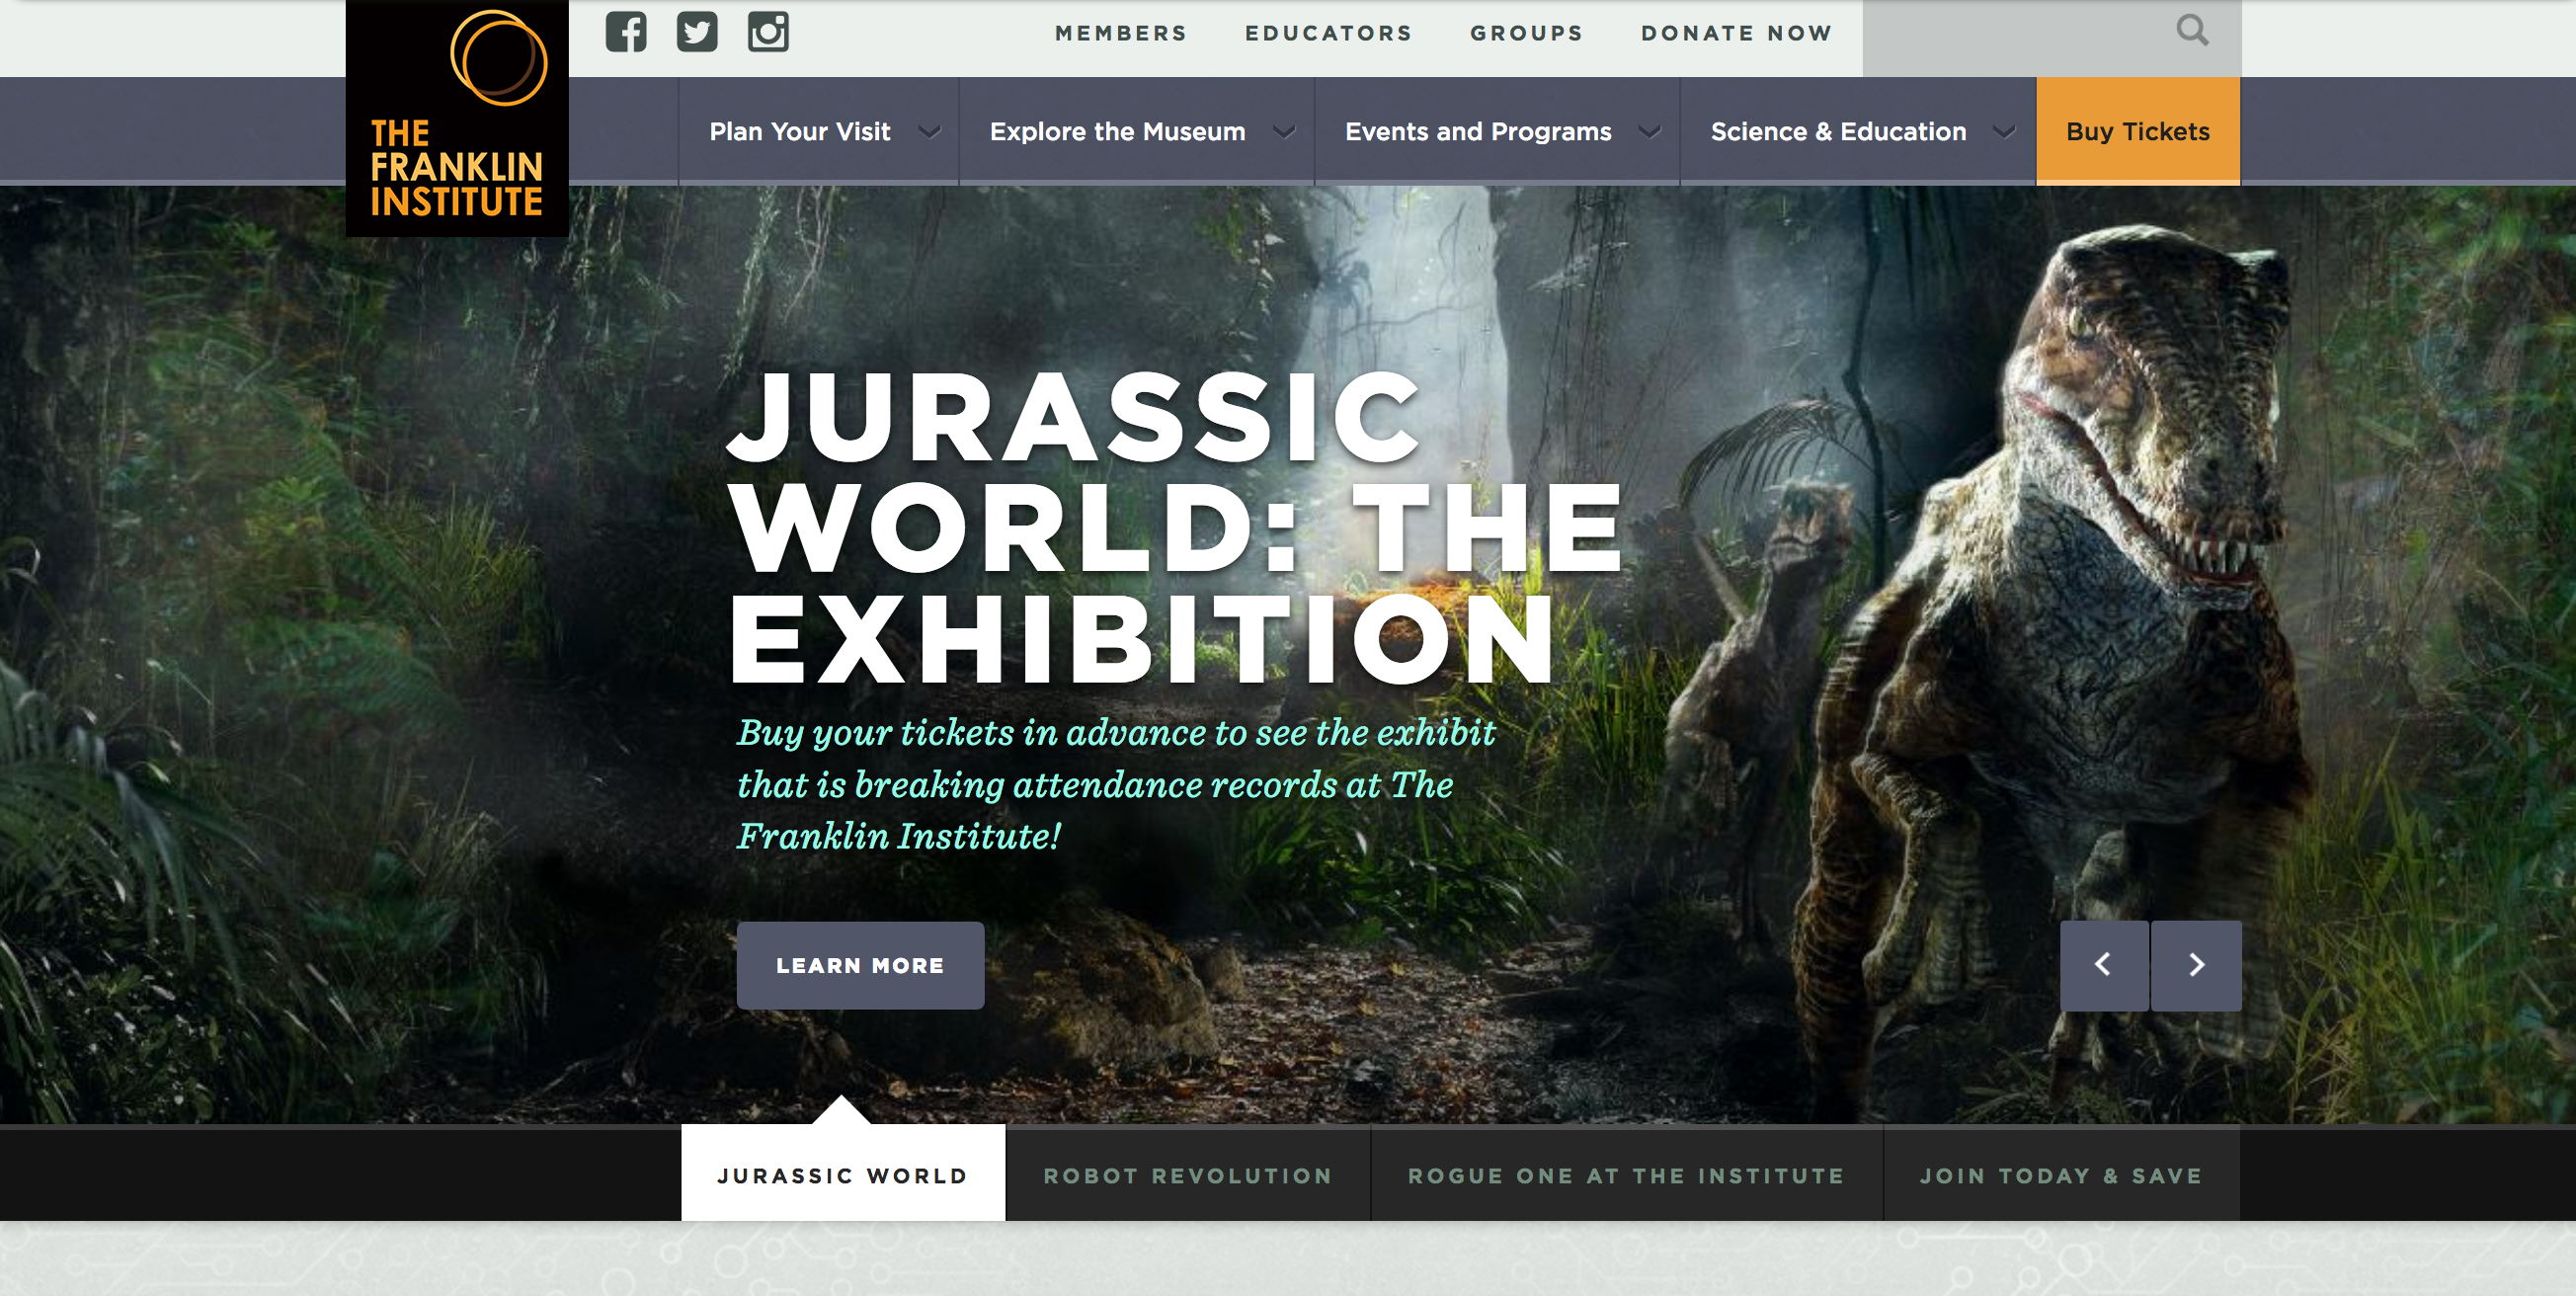Select the Jurassic World slide tab
2576x1296 pixels.
[x=841, y=1176]
